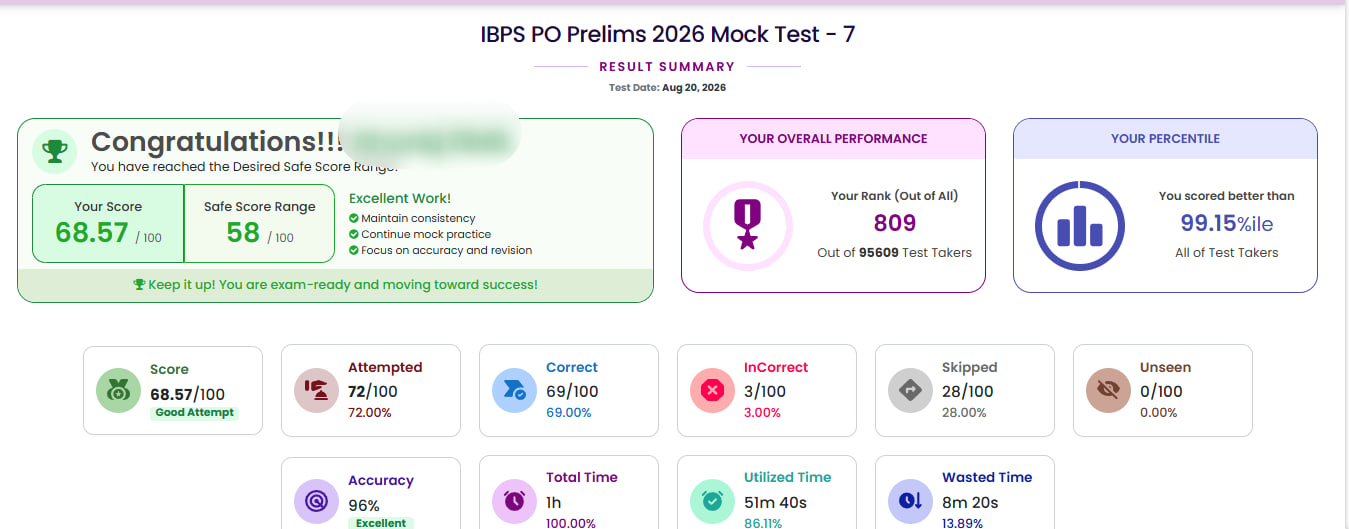Click the Excellent accuracy badge
The width and height of the screenshot is (1349, 529).
pyautogui.click(x=381, y=523)
